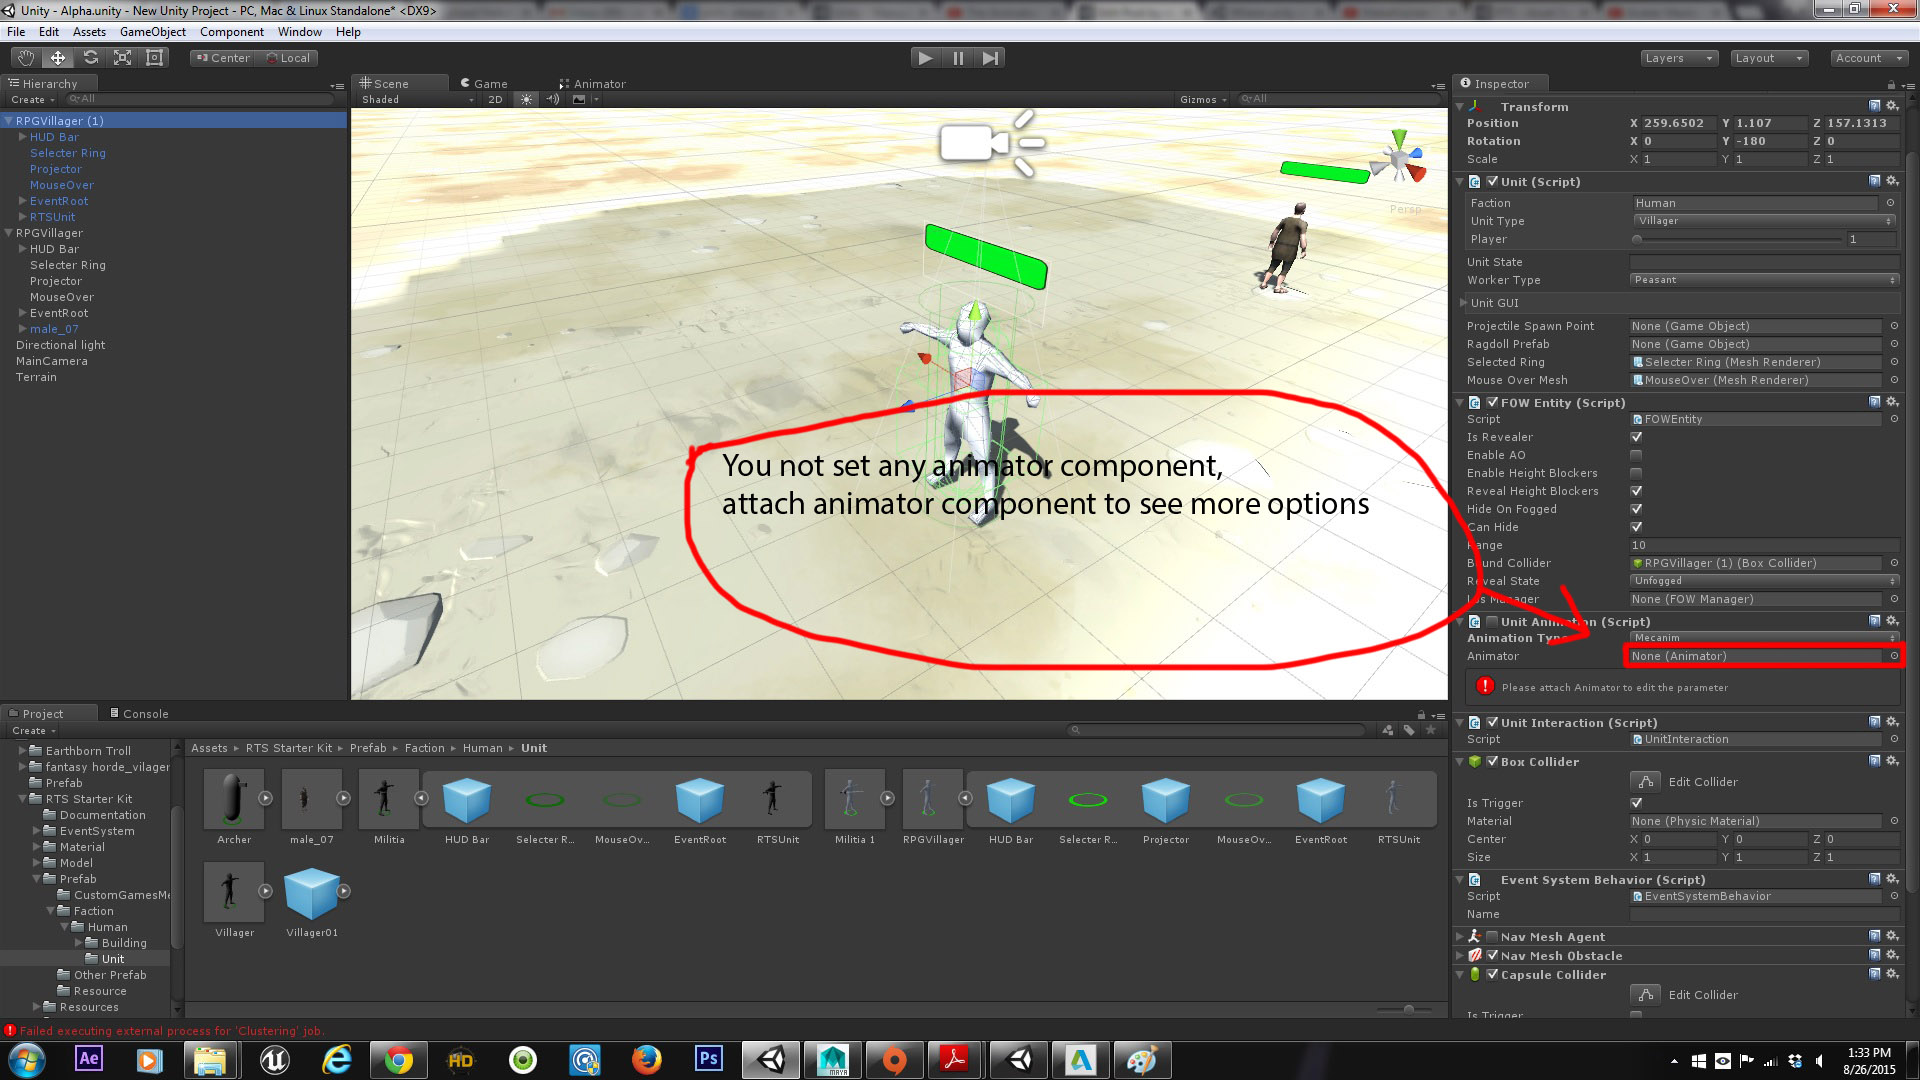Viewport: 1920px width, 1080px height.
Task: Enable the Enable AO checkbox
Action: [1636, 455]
